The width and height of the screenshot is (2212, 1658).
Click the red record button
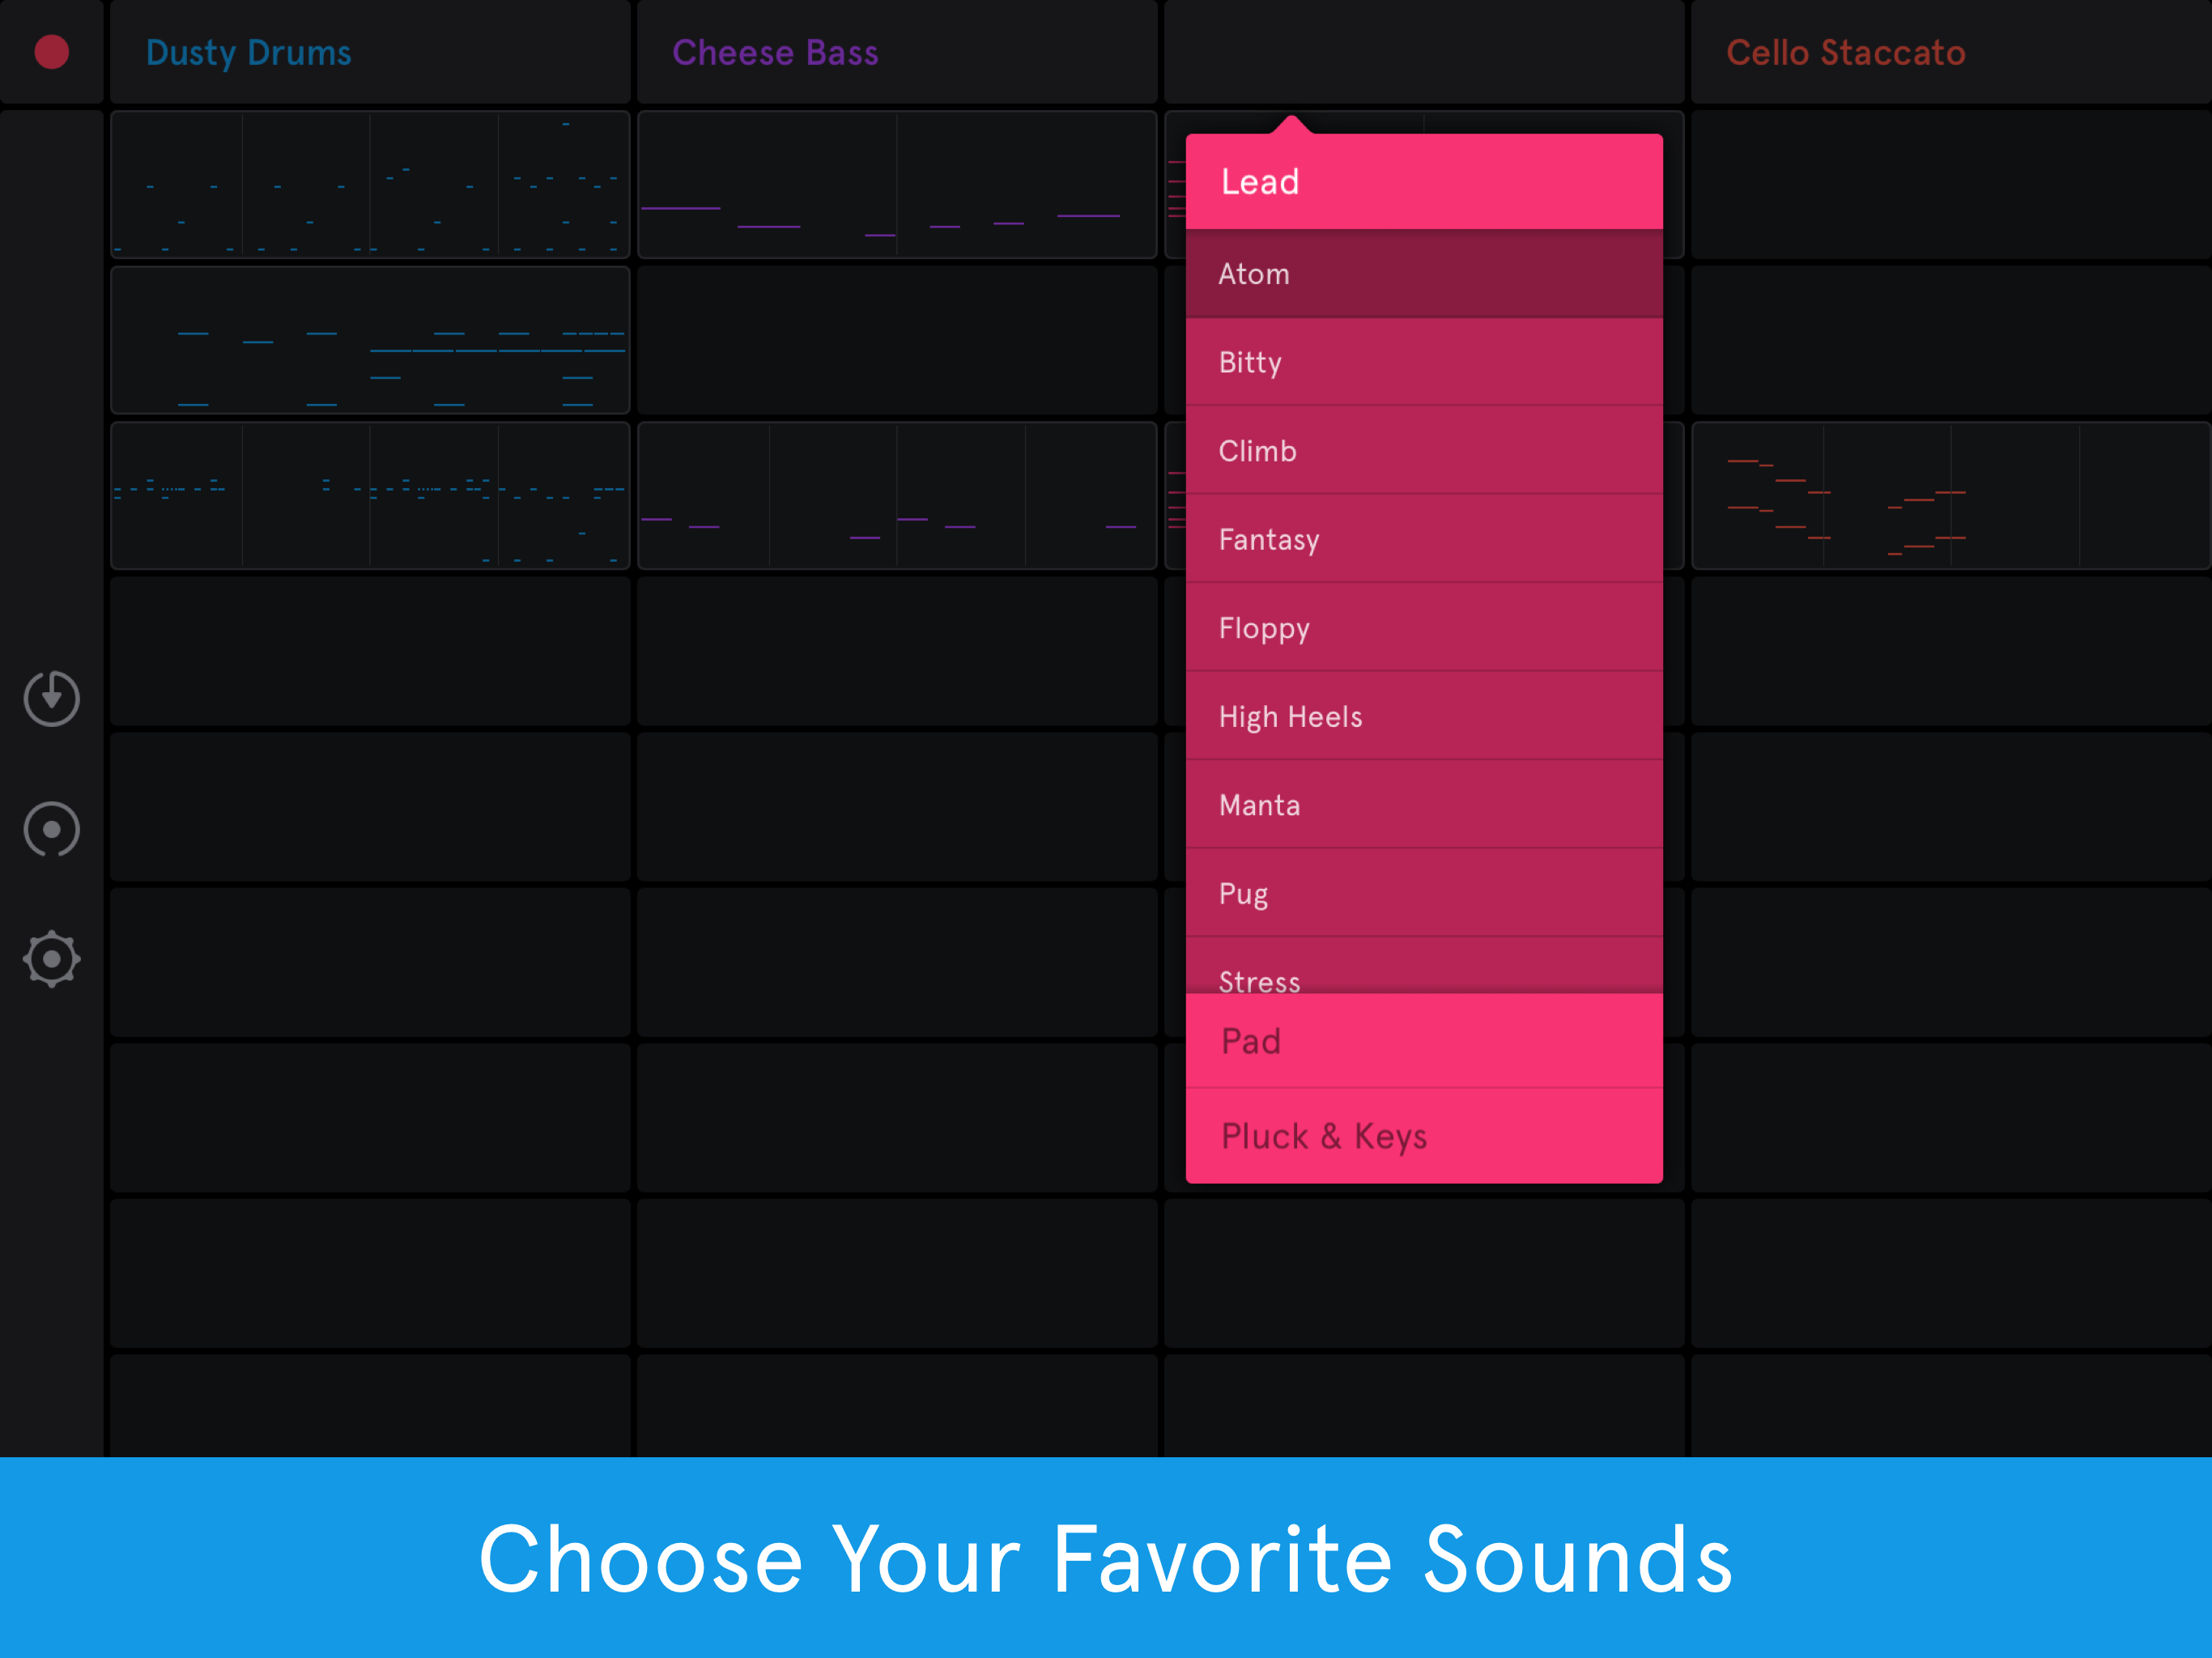pos(52,52)
